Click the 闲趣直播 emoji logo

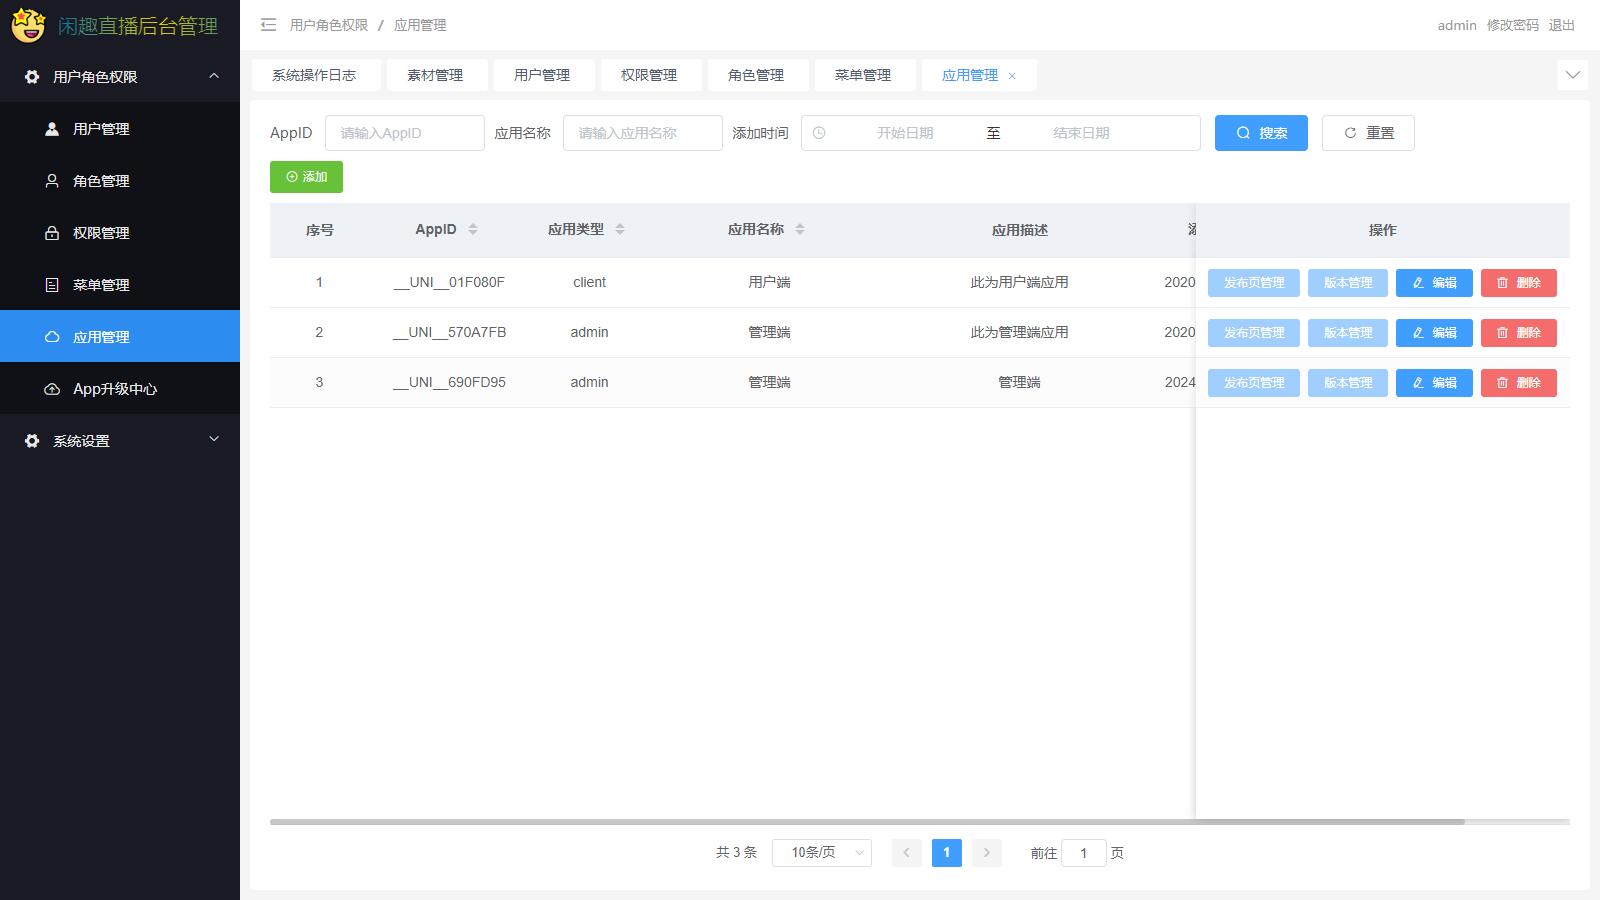click(28, 25)
